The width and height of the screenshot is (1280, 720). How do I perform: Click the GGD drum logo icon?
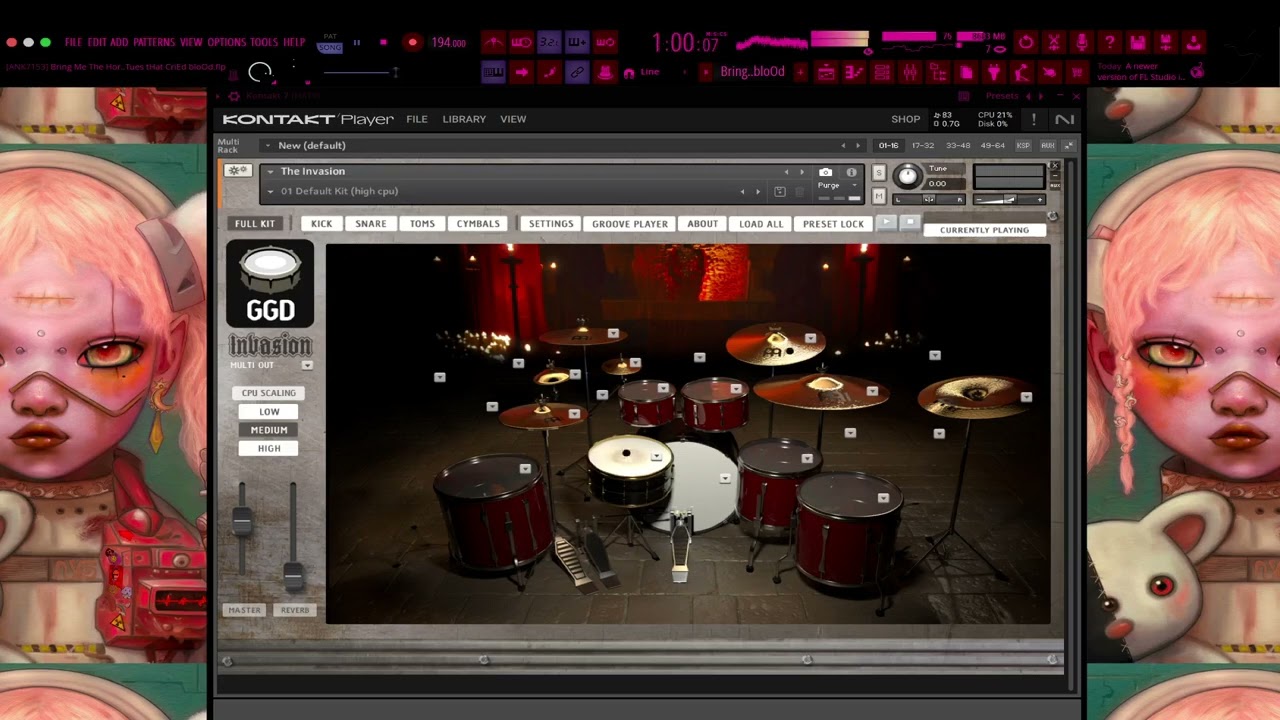(x=270, y=284)
